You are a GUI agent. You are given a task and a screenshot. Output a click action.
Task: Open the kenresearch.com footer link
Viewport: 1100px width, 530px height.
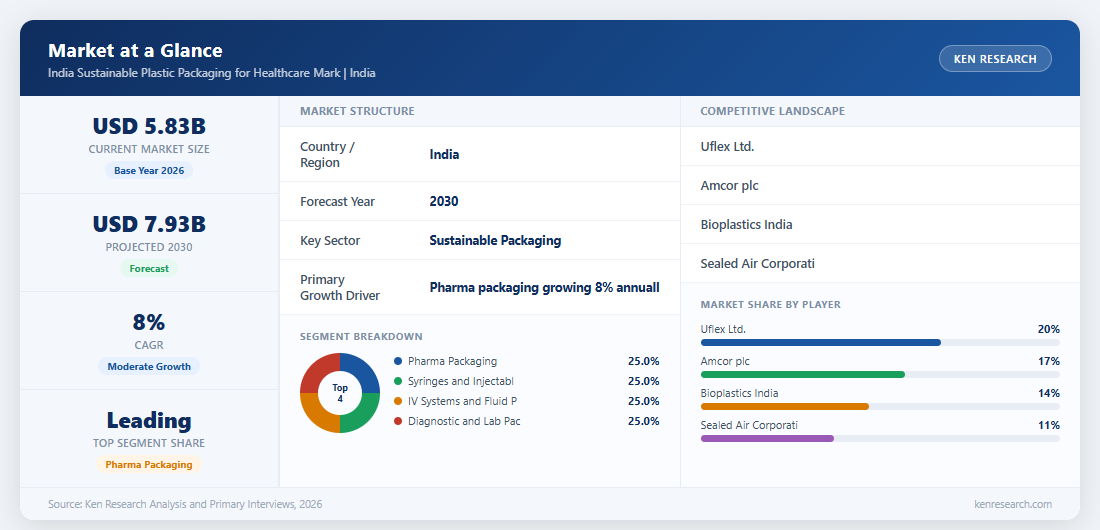1013,504
